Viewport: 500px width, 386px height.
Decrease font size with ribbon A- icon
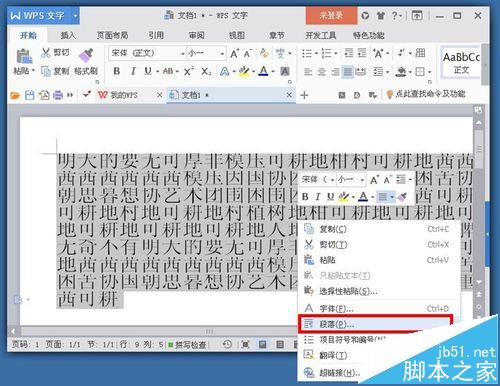[248, 53]
